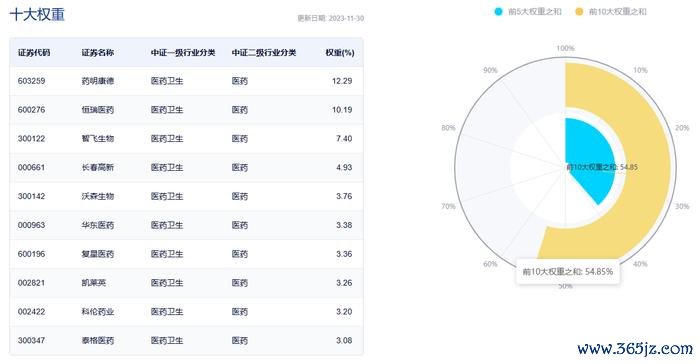
Task: Select security code 000661
Action: pos(31,167)
